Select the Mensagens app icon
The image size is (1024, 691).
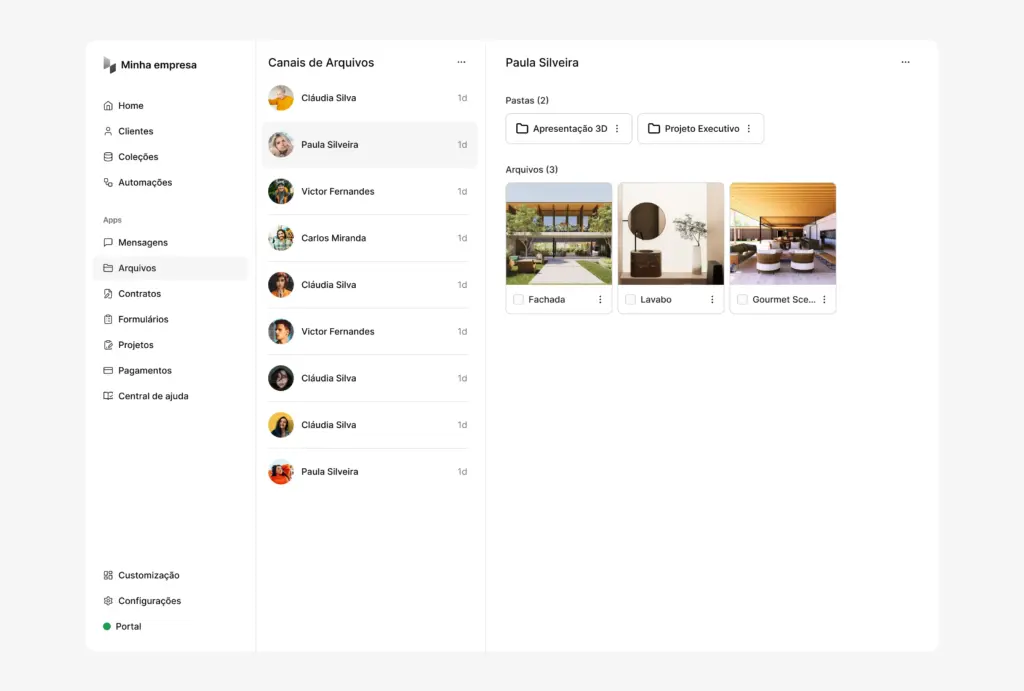108,242
